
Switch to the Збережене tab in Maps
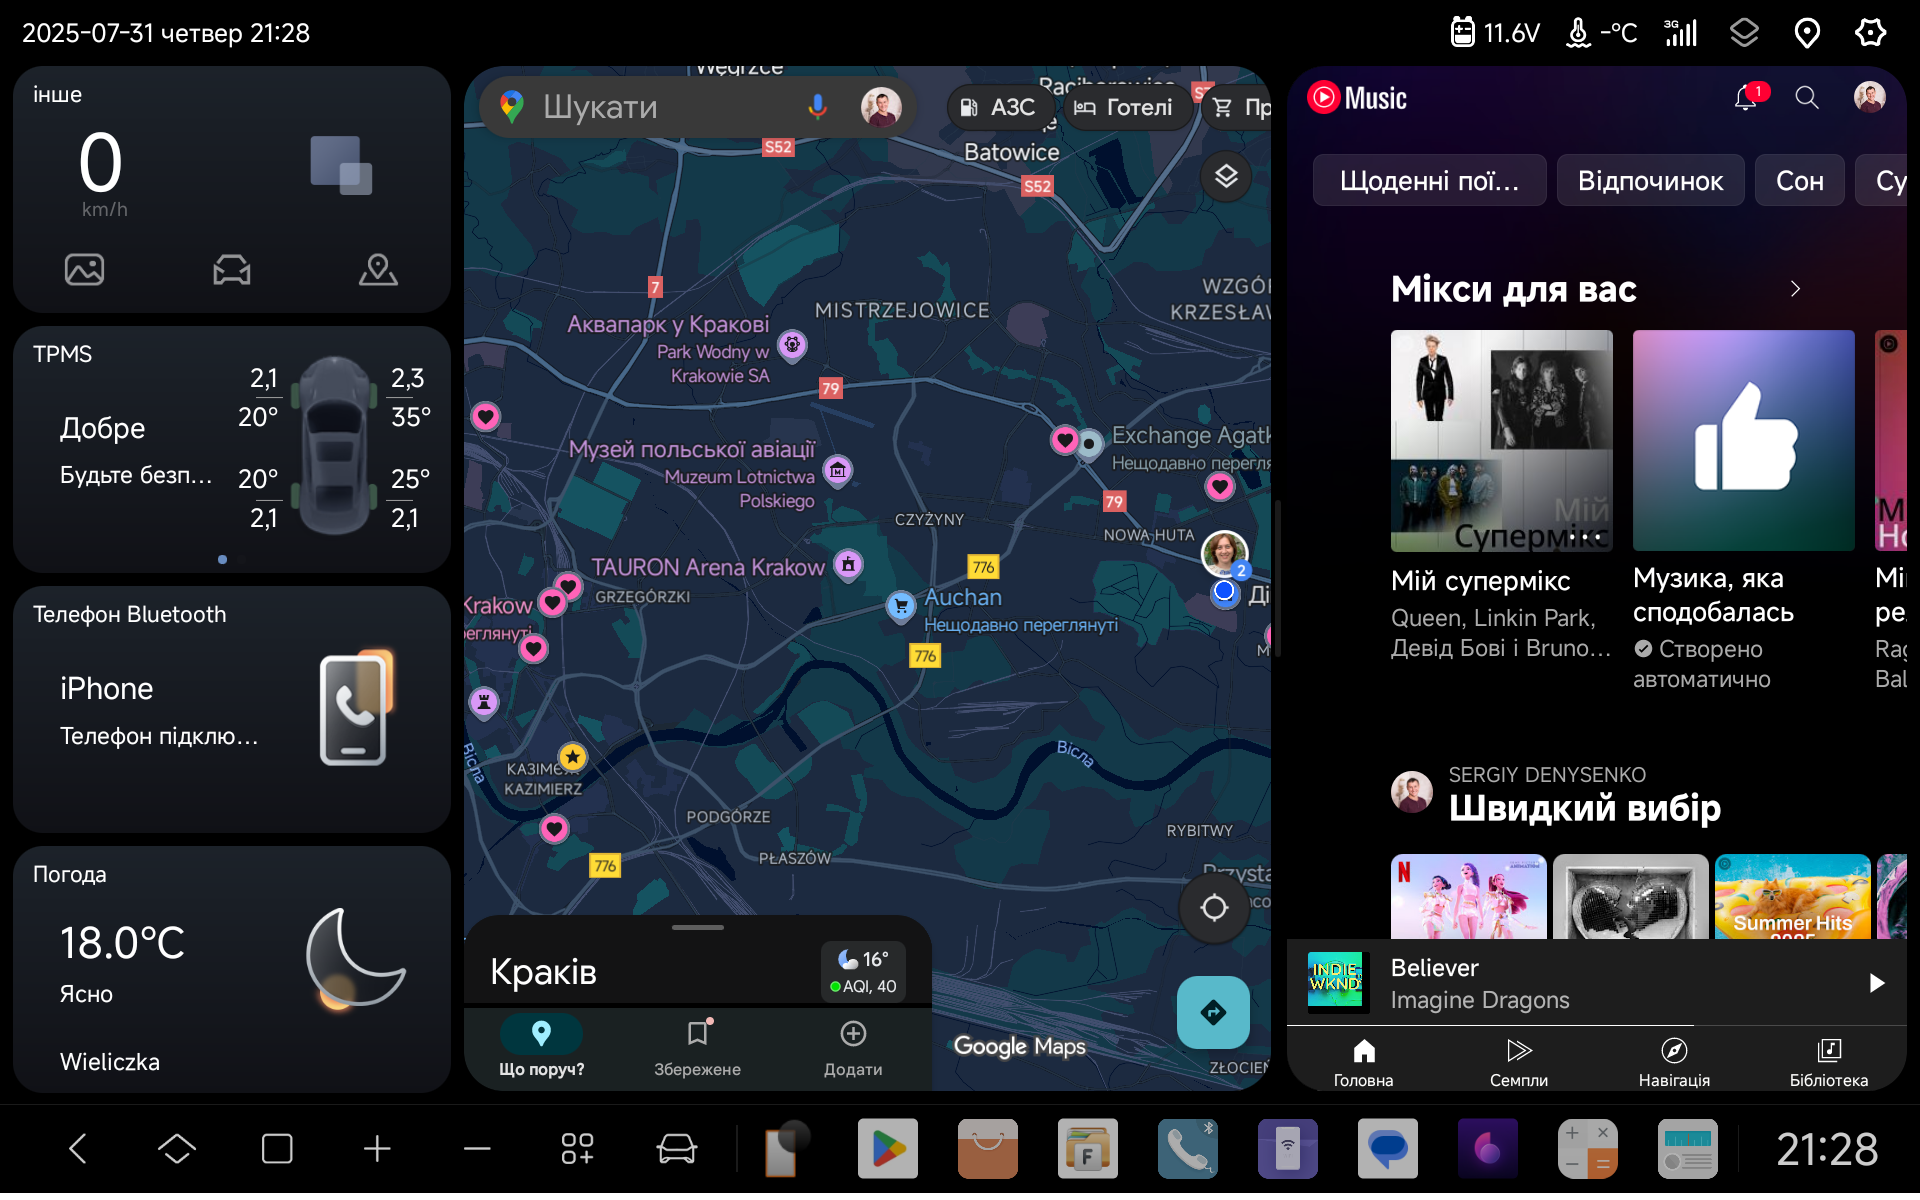[x=697, y=1047]
